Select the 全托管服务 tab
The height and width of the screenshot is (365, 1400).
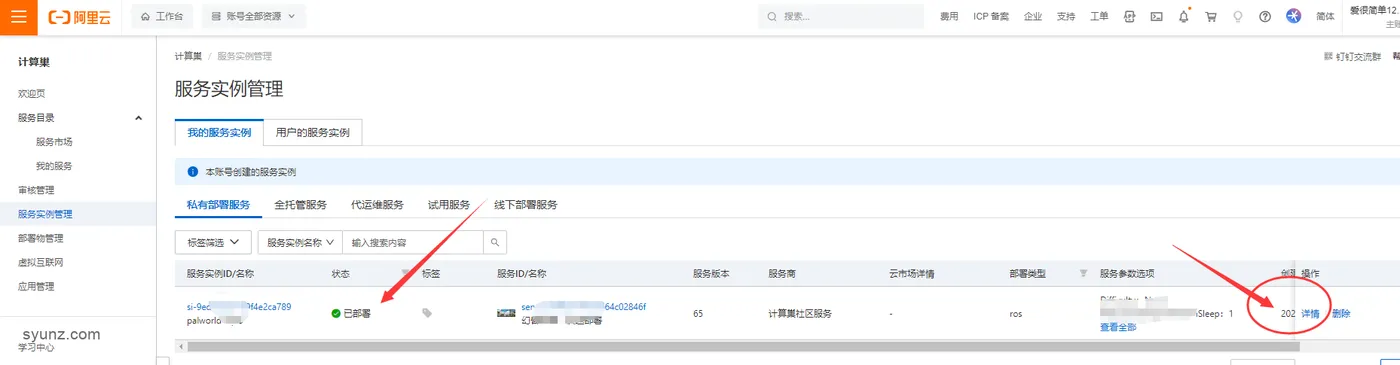[301, 205]
